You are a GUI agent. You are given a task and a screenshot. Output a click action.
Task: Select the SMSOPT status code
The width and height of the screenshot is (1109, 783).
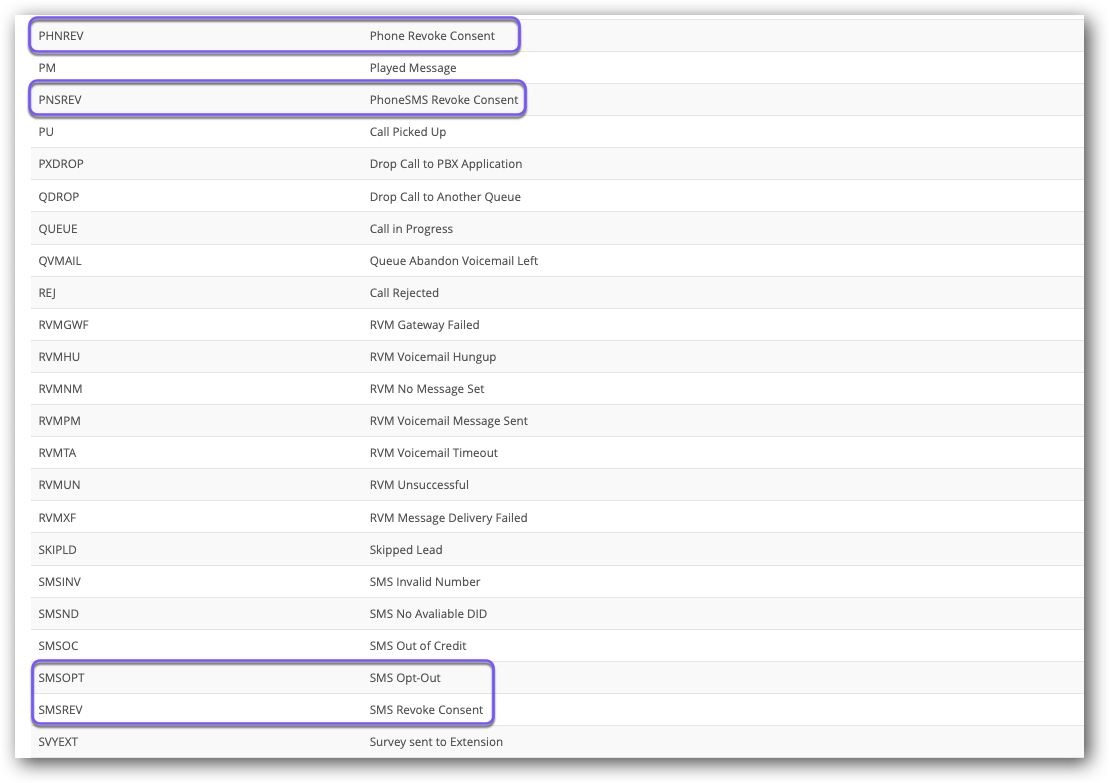[x=62, y=678]
